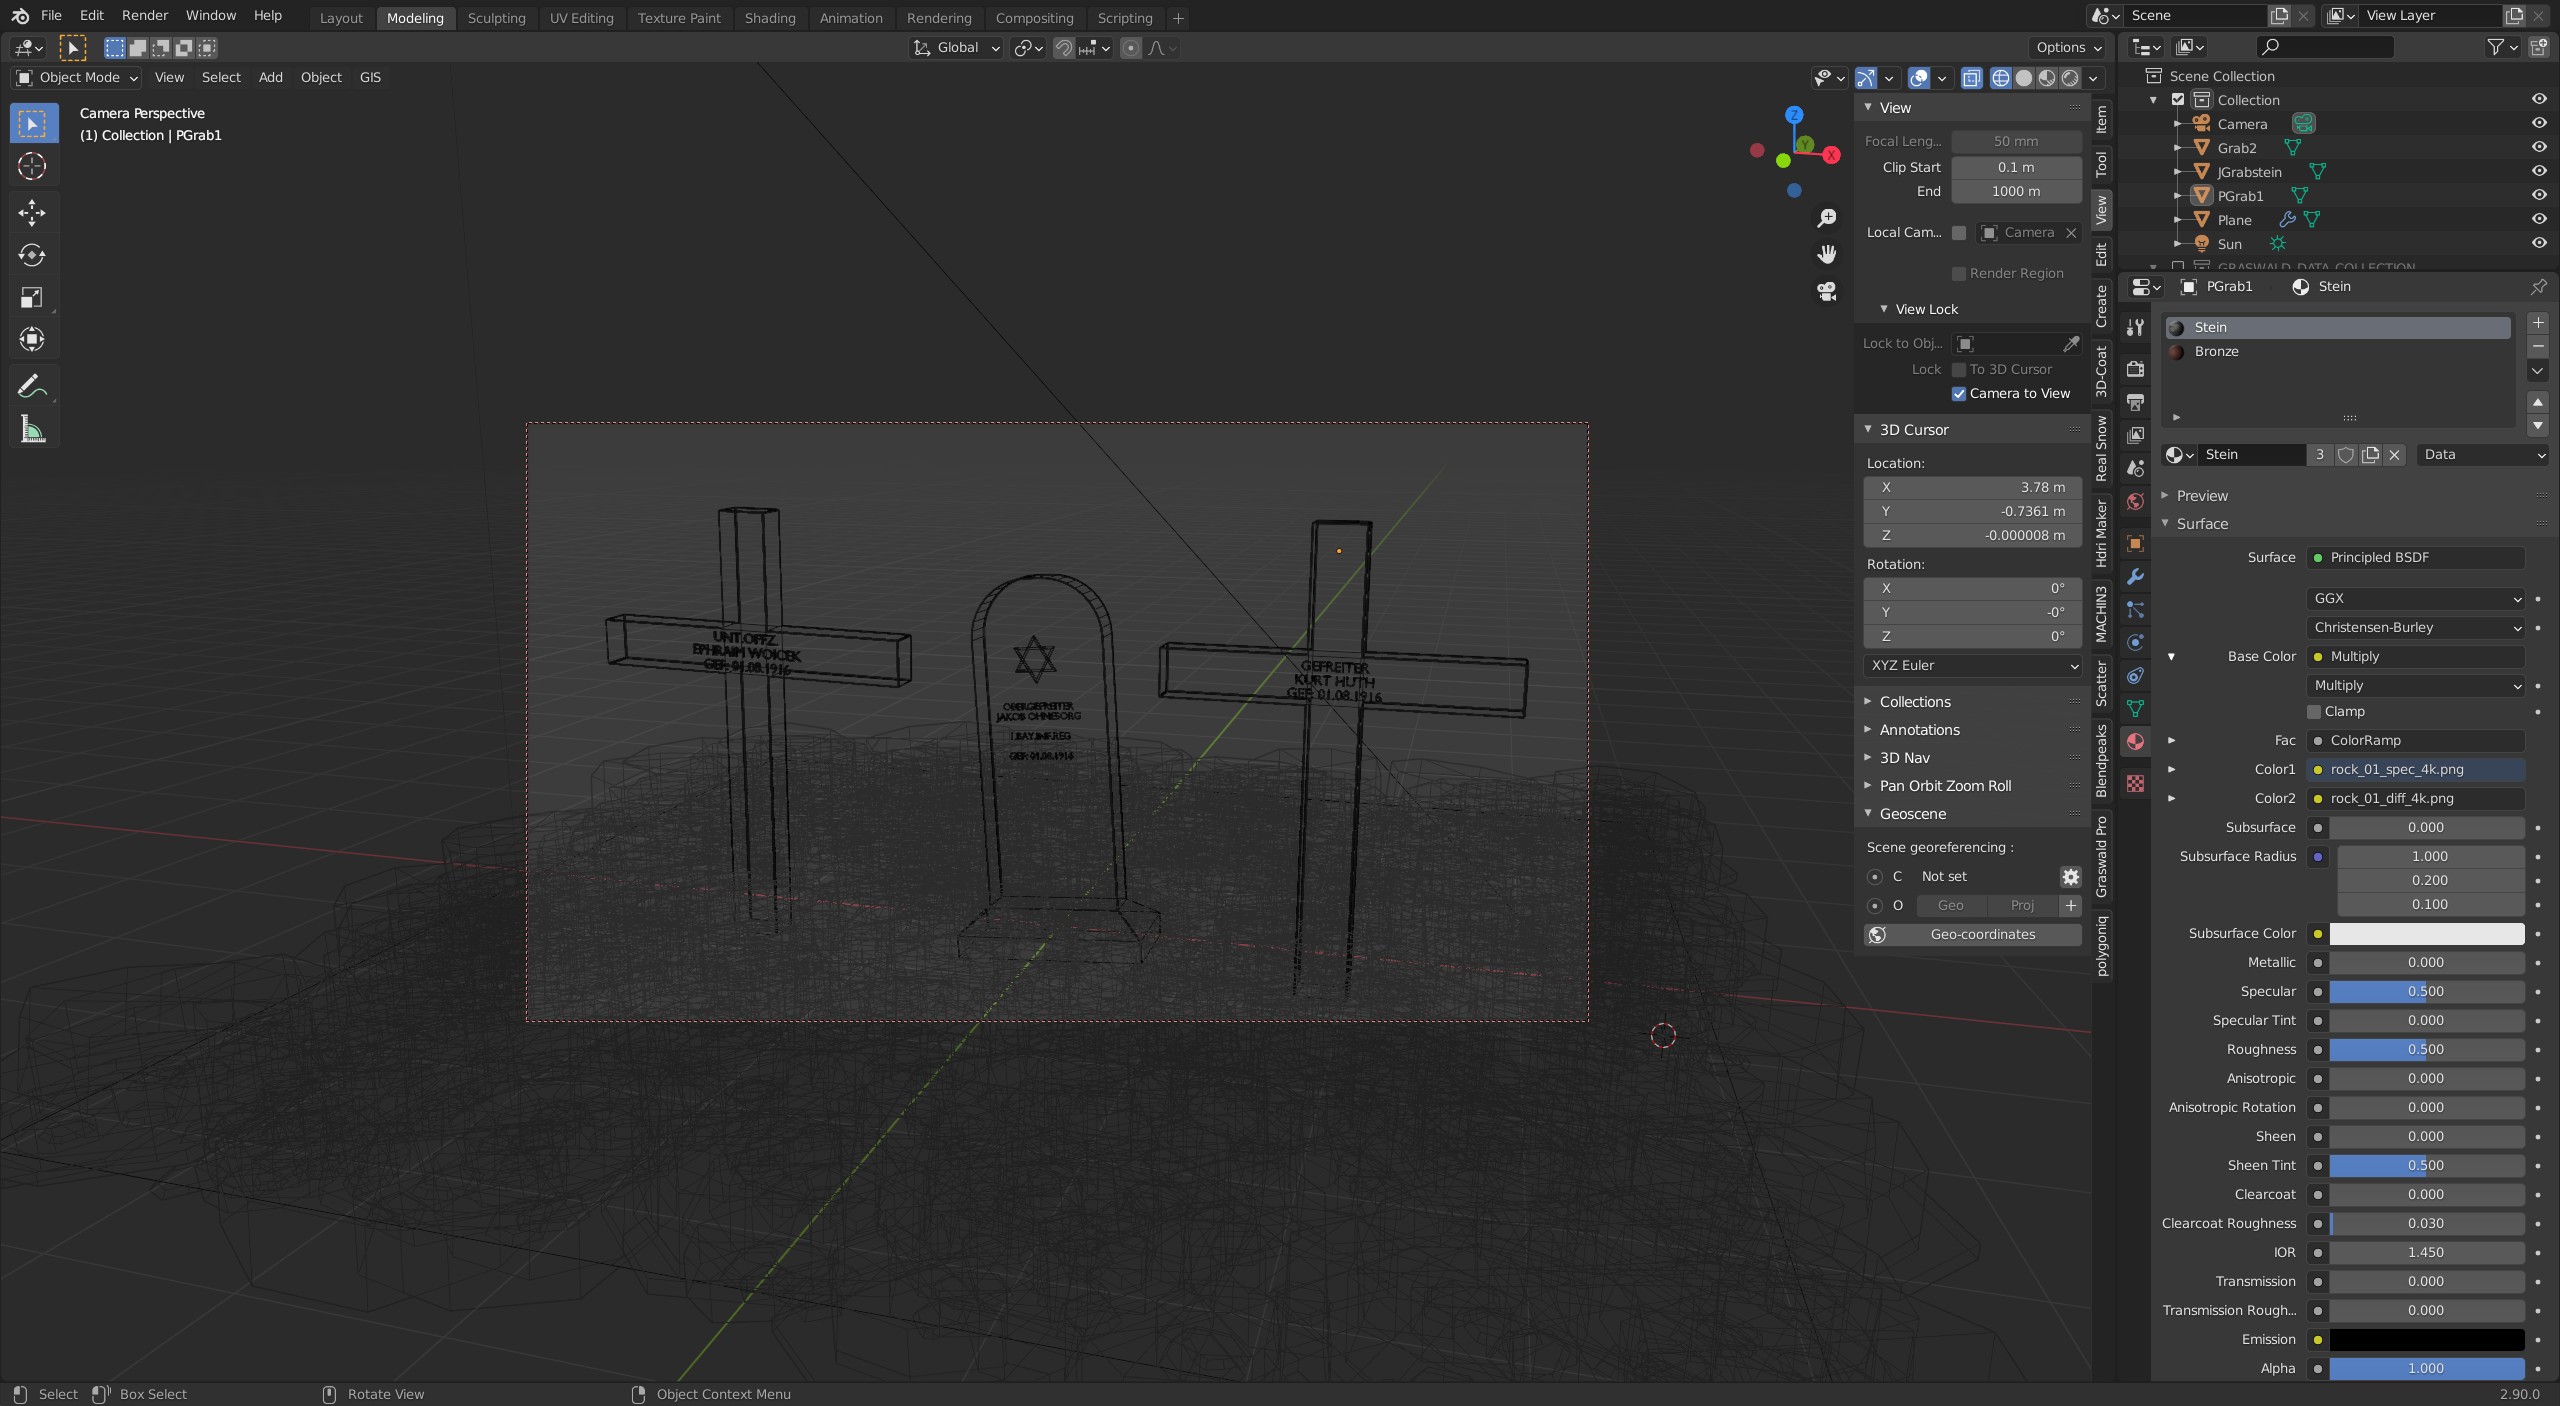Select the Annotate pencil tool
The image size is (2560, 1406).
32,386
